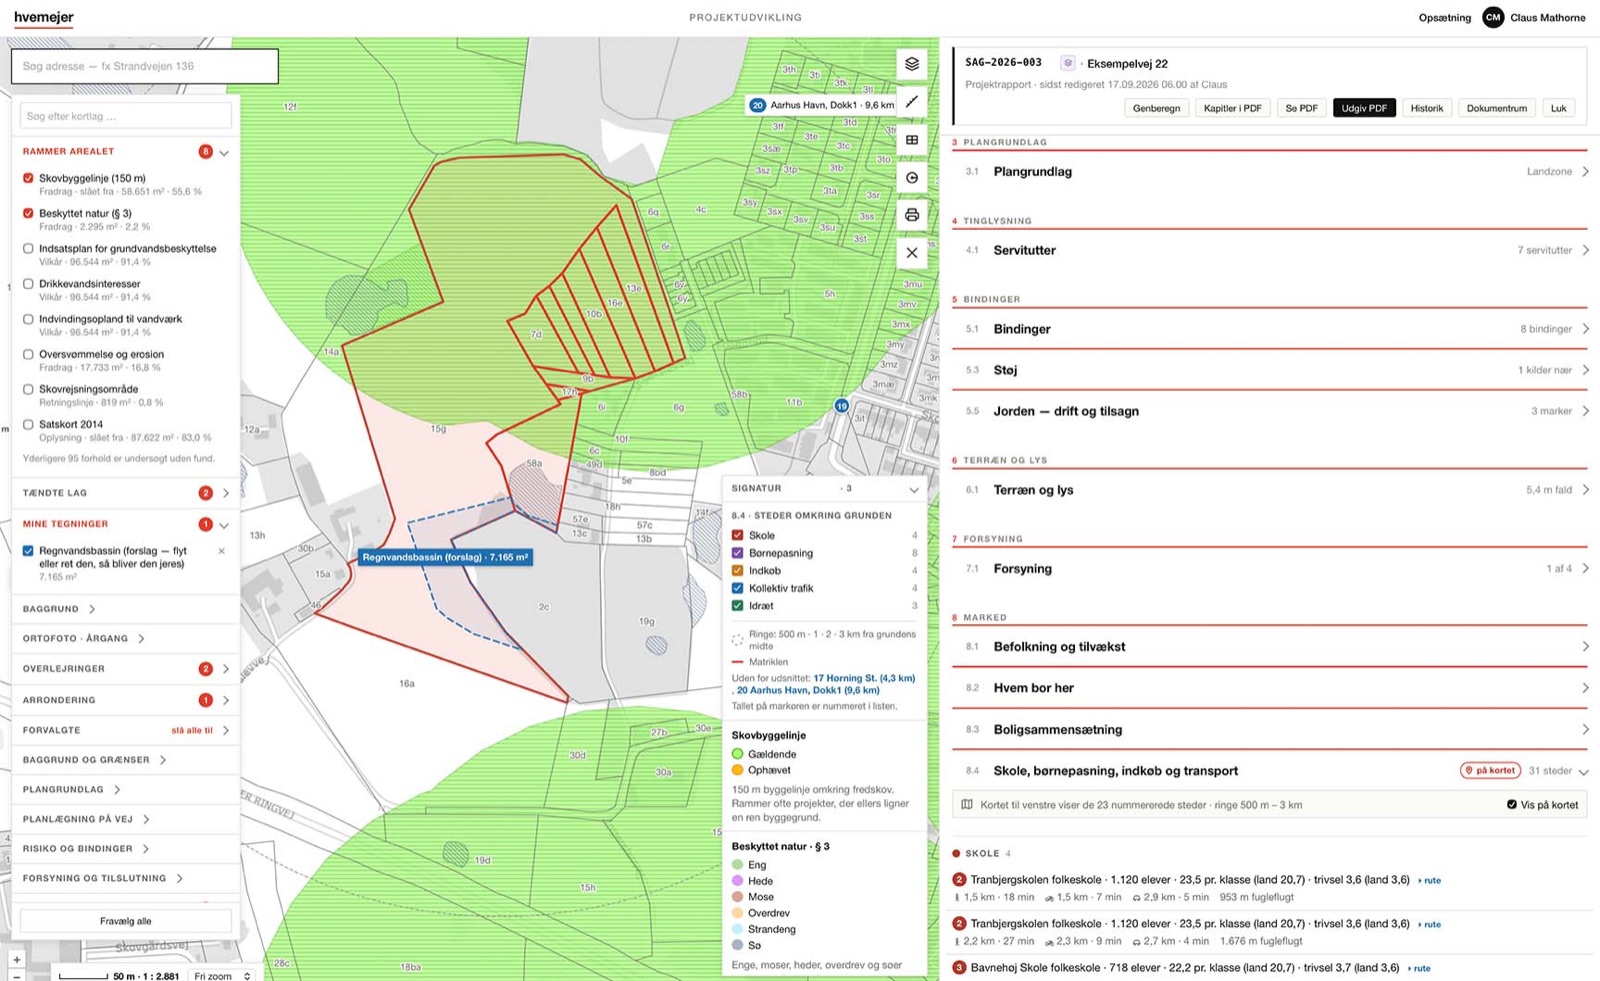Collapse Mine tegninger section chevron

pos(224,525)
